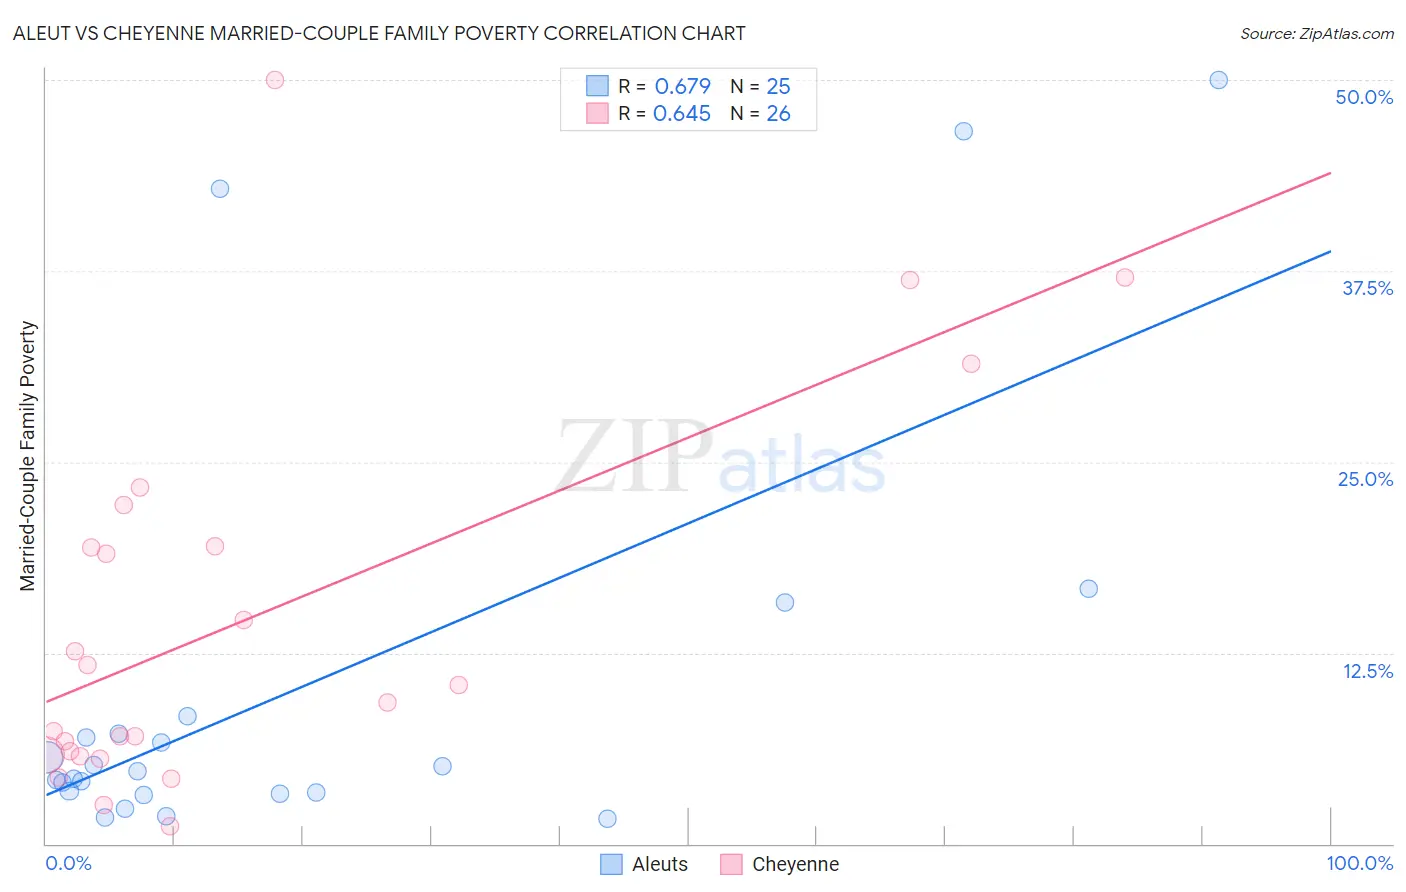This screenshot has height=892, width=1406.
Task: Click the blue outlier point near 43%
Action: click(x=220, y=189)
